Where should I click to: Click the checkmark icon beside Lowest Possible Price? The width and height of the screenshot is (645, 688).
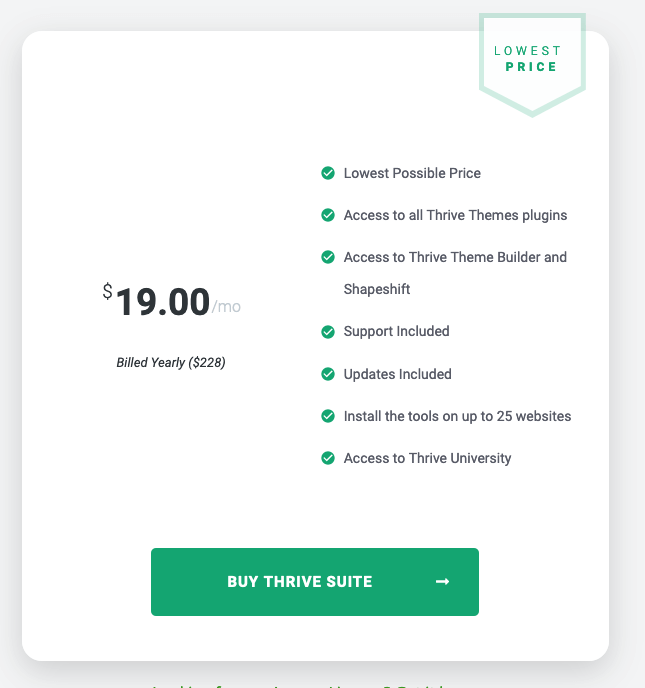click(x=328, y=173)
